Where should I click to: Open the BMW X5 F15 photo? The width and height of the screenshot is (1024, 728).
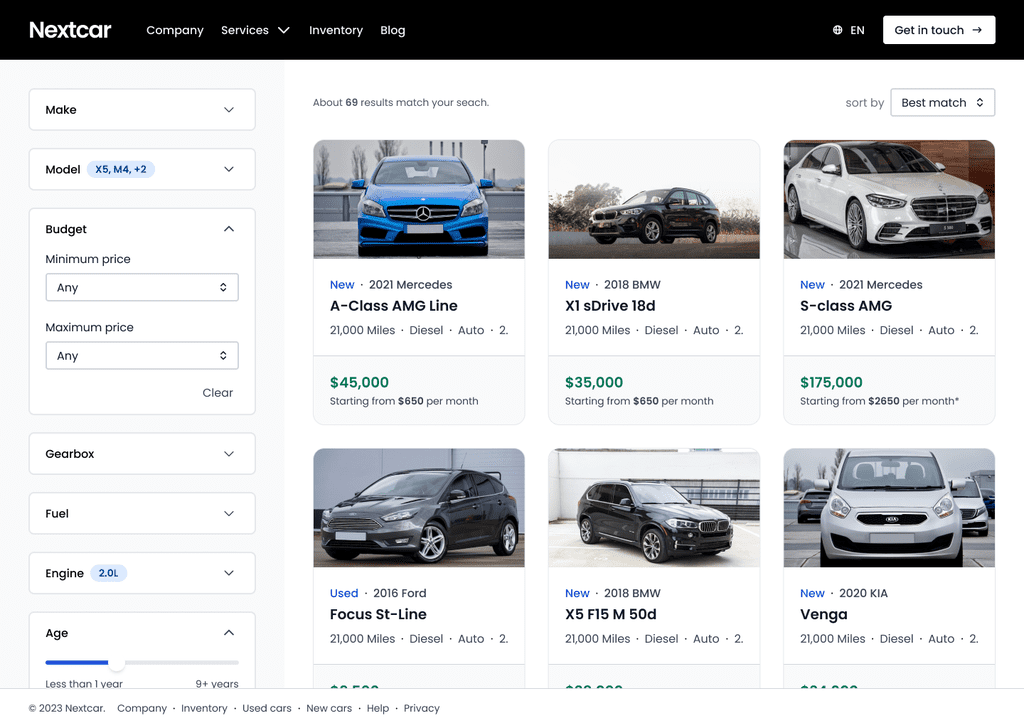pos(654,507)
